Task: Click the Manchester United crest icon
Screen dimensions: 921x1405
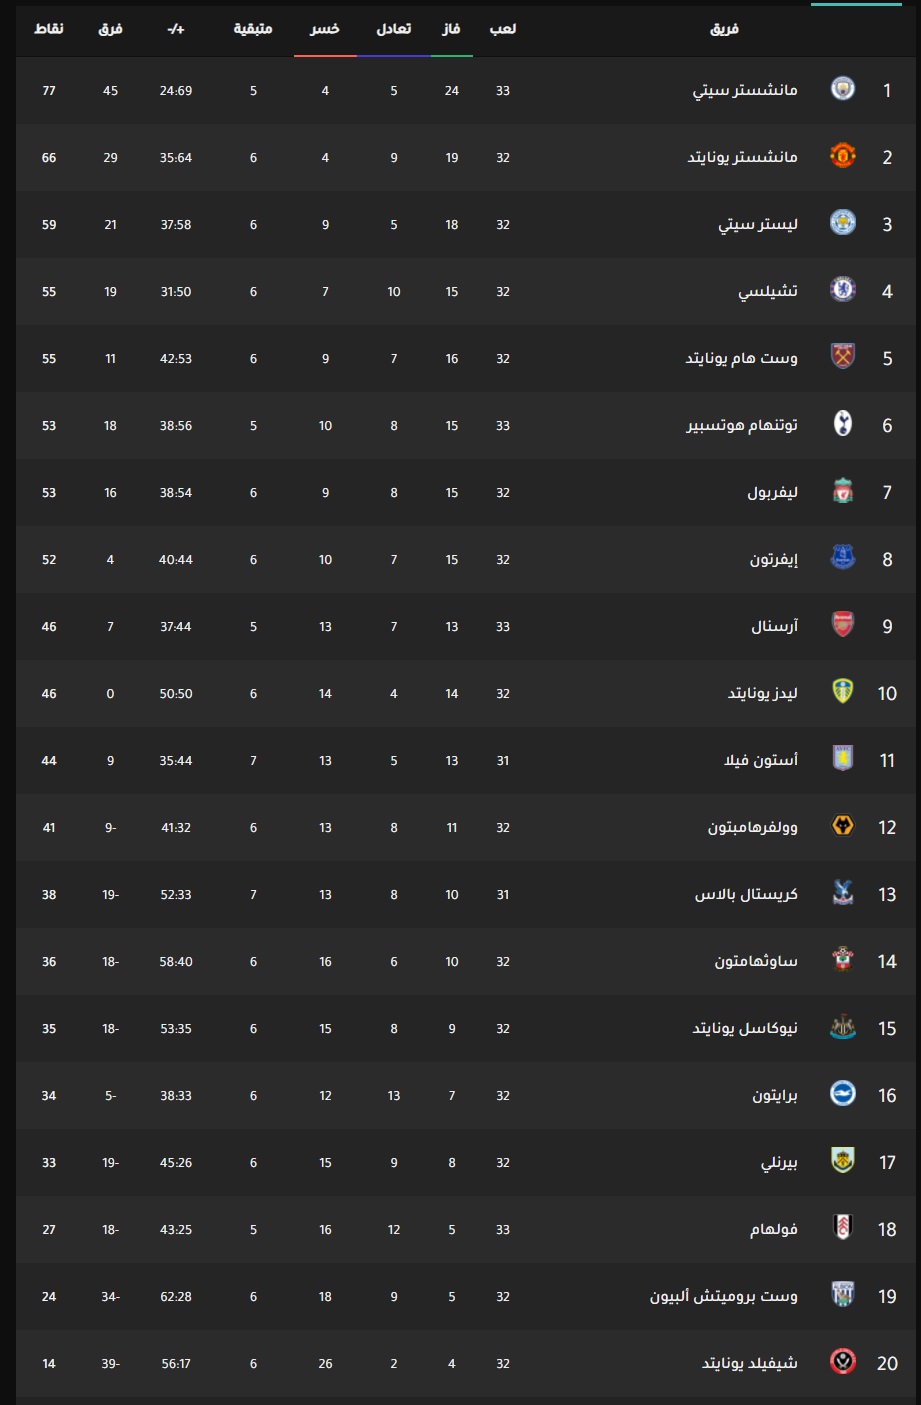Action: pos(843,157)
